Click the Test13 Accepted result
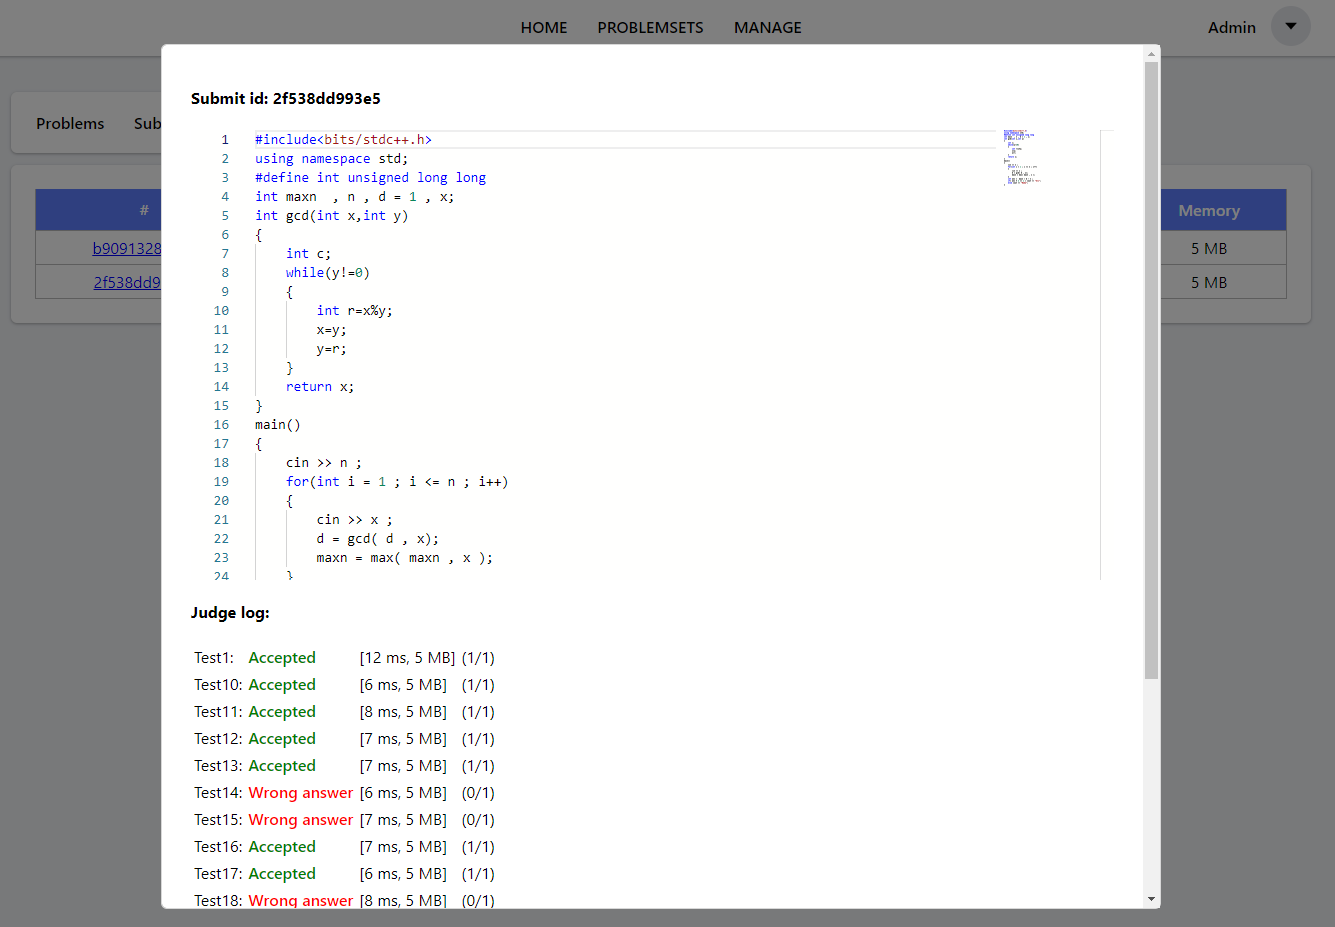 (282, 766)
